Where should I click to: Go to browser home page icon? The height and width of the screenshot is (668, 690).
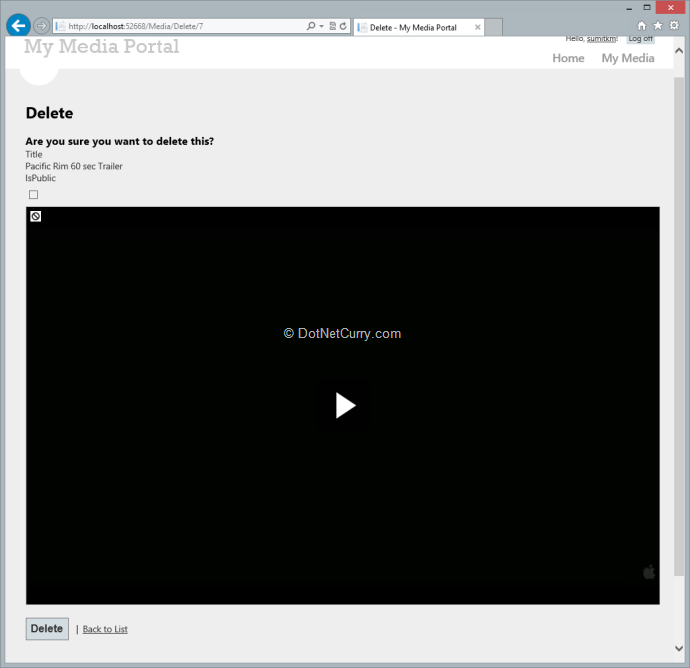point(642,26)
